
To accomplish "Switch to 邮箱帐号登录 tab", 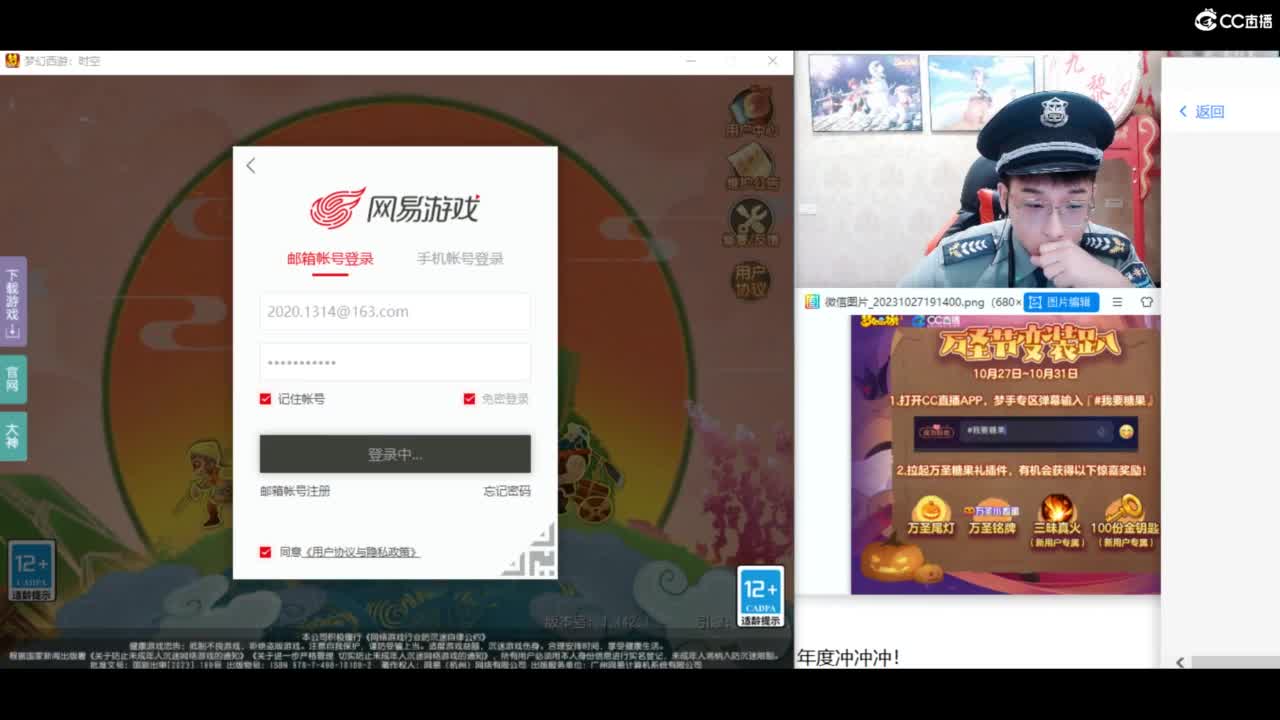I will (330, 259).
